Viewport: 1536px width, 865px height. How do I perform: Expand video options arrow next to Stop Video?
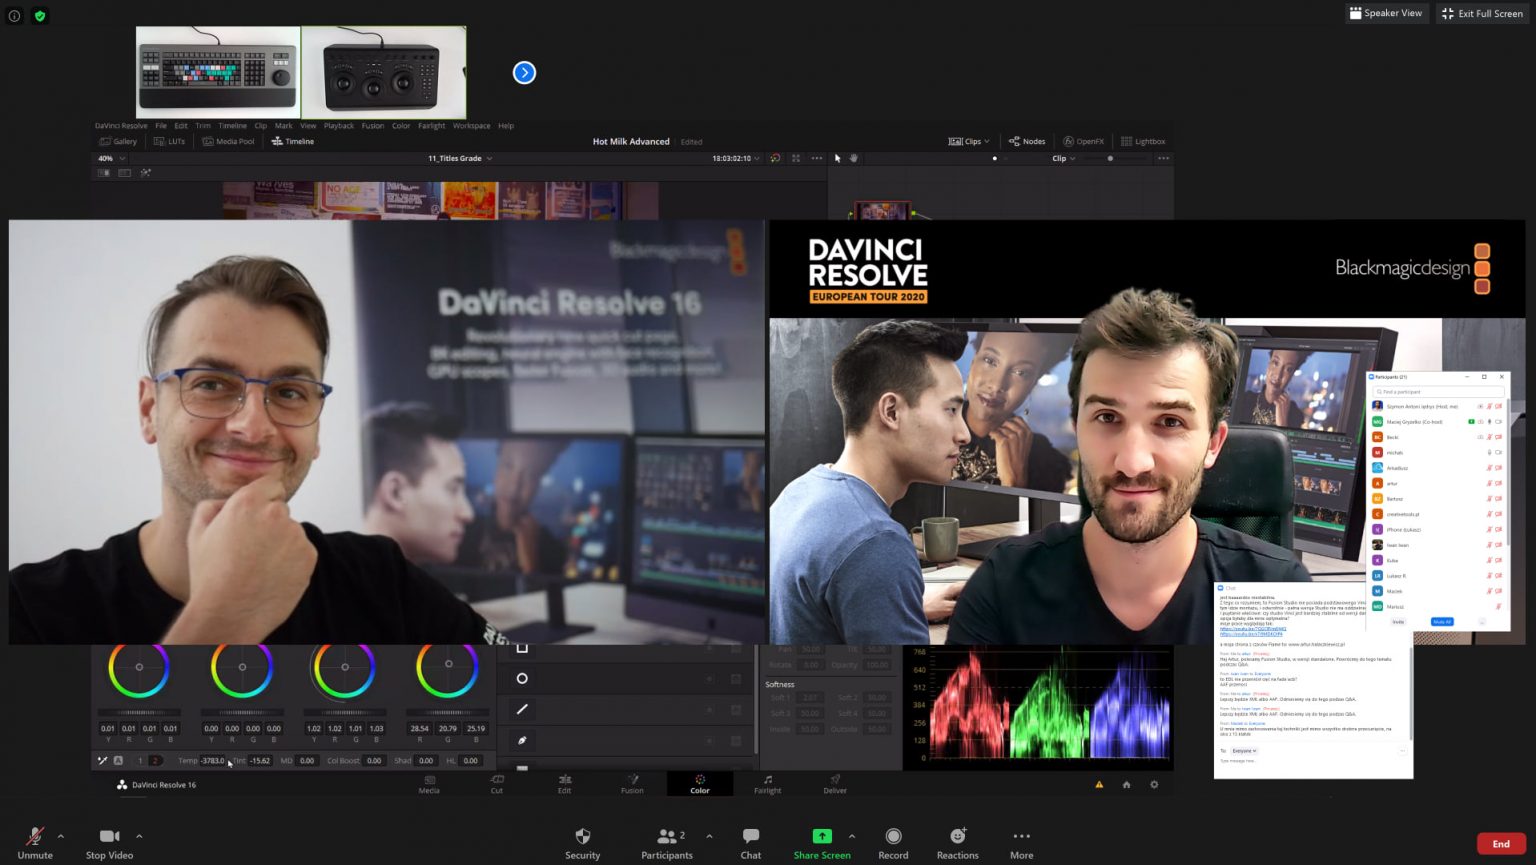139,836
